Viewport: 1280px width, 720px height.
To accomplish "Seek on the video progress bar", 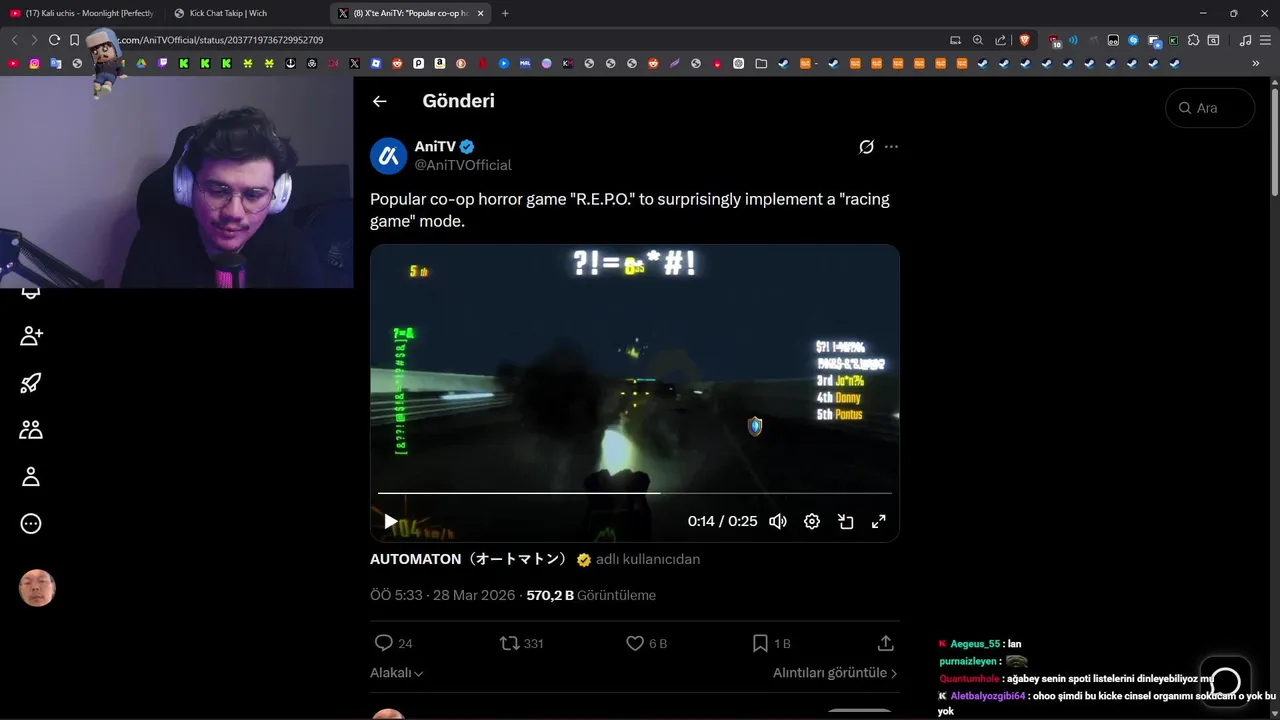I will (x=634, y=493).
